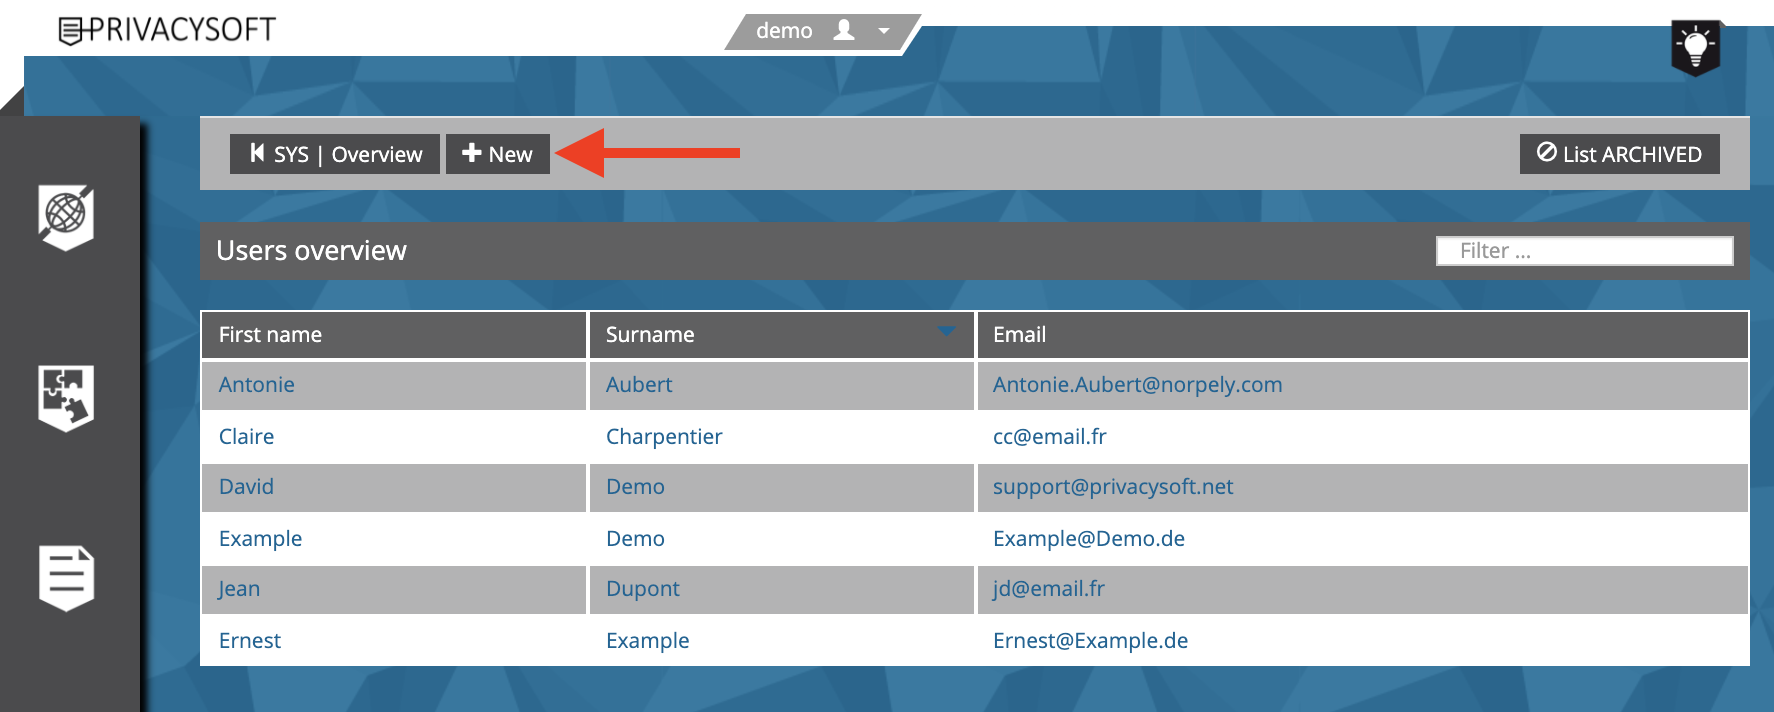Select the Demo surname in David's row
Image resolution: width=1774 pixels, height=712 pixels.
(x=781, y=487)
